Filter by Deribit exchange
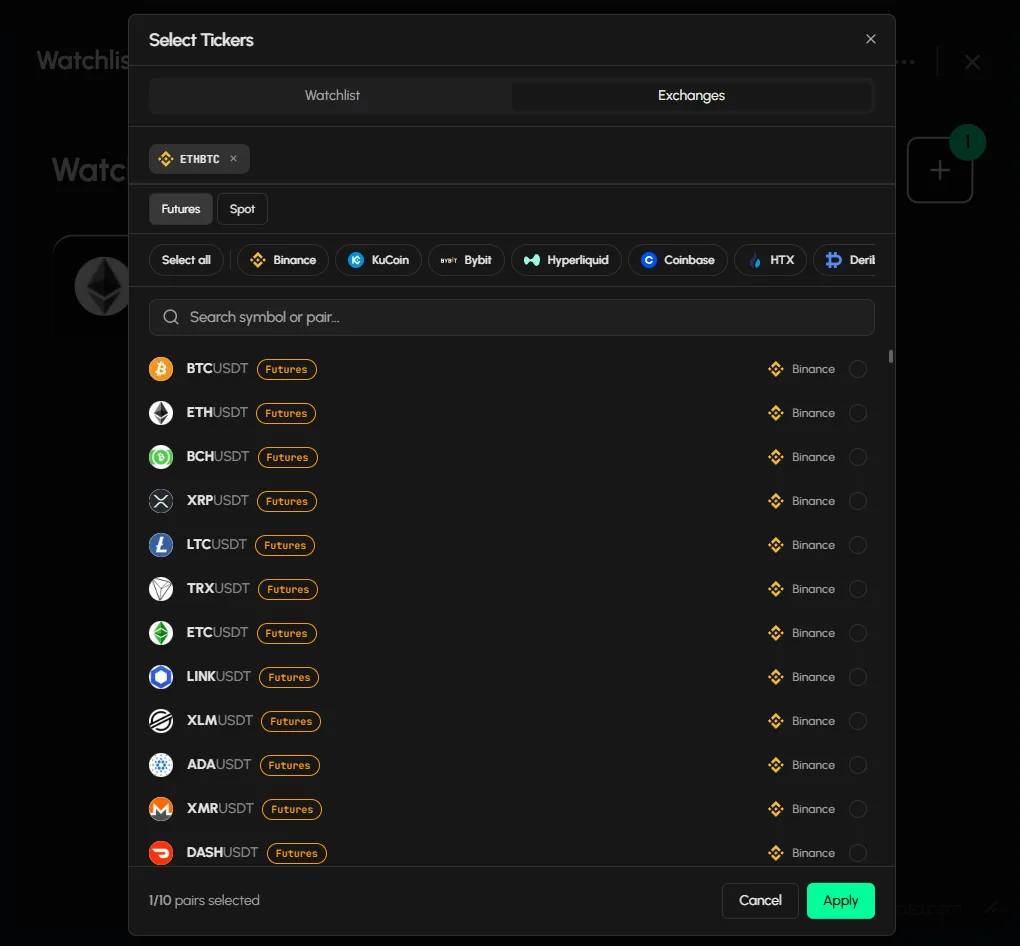Screen dimensions: 1020x946 844,260
